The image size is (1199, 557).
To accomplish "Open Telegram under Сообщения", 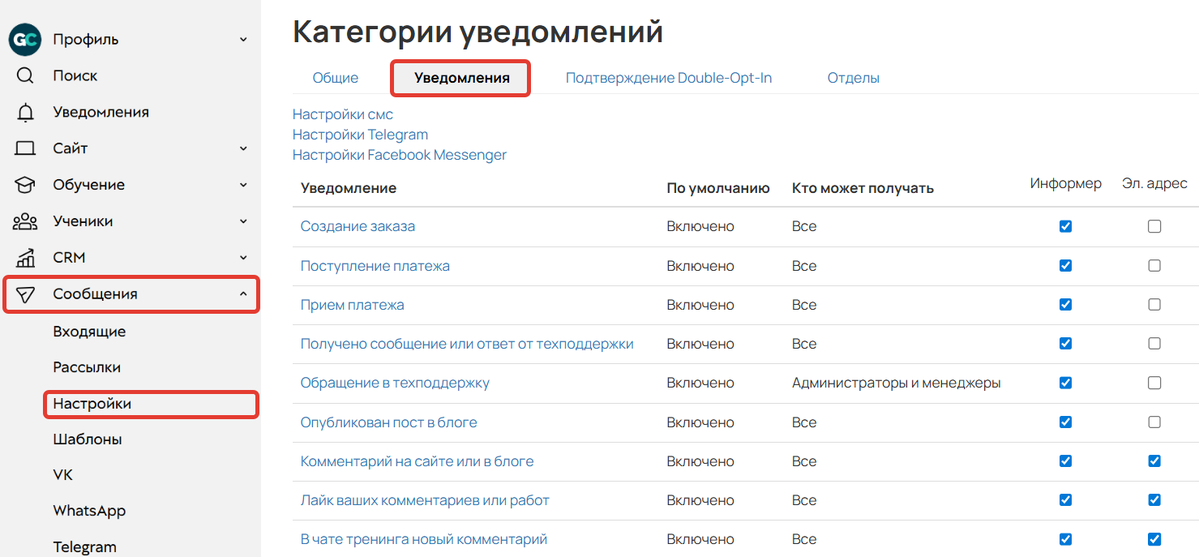I will coord(85,547).
